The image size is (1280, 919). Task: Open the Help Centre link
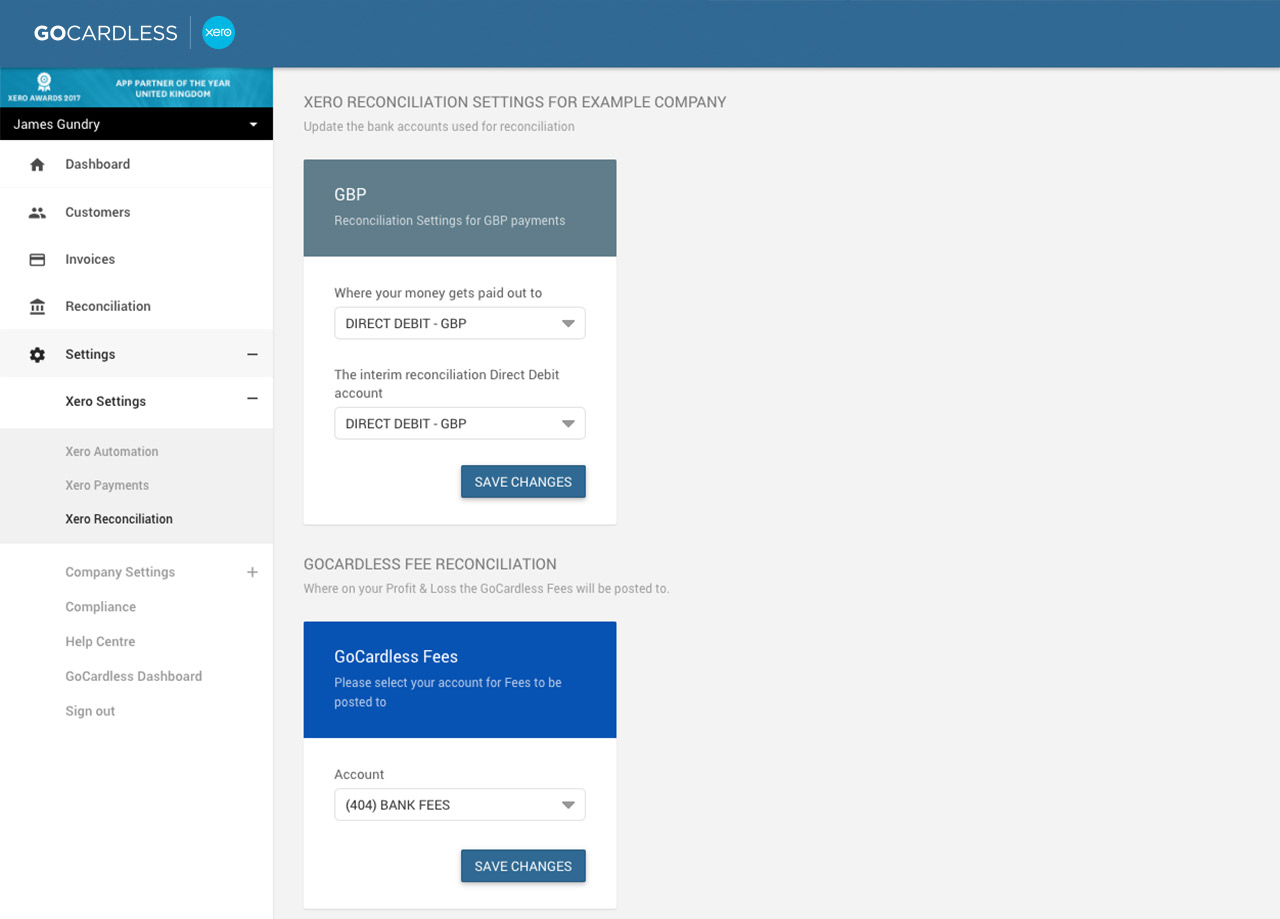(100, 642)
